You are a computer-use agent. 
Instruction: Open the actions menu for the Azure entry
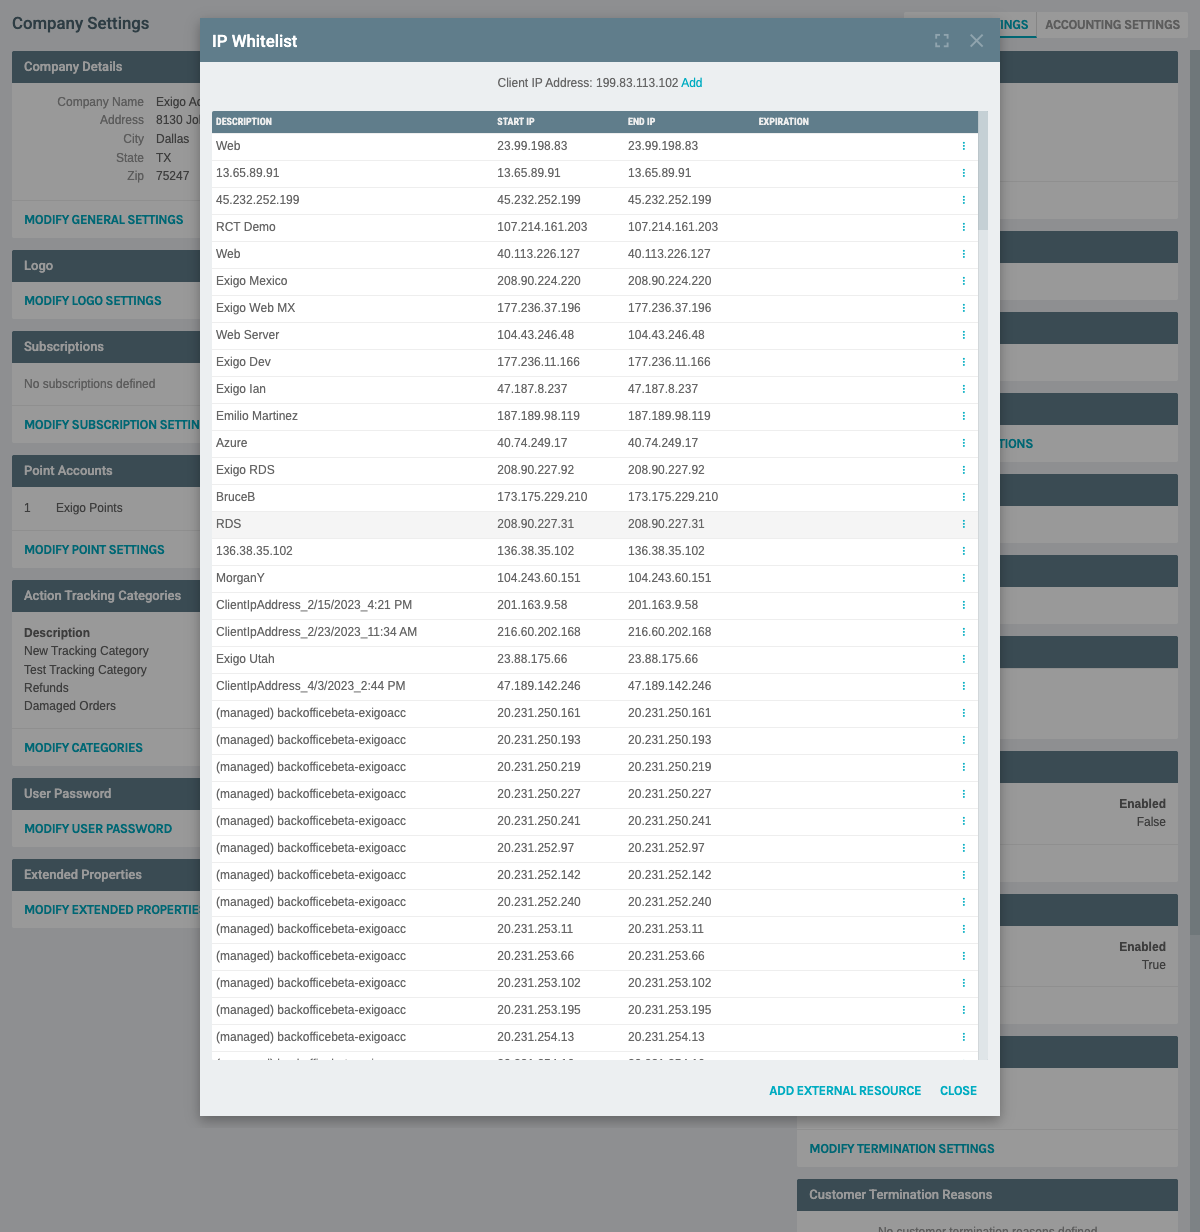click(x=963, y=443)
